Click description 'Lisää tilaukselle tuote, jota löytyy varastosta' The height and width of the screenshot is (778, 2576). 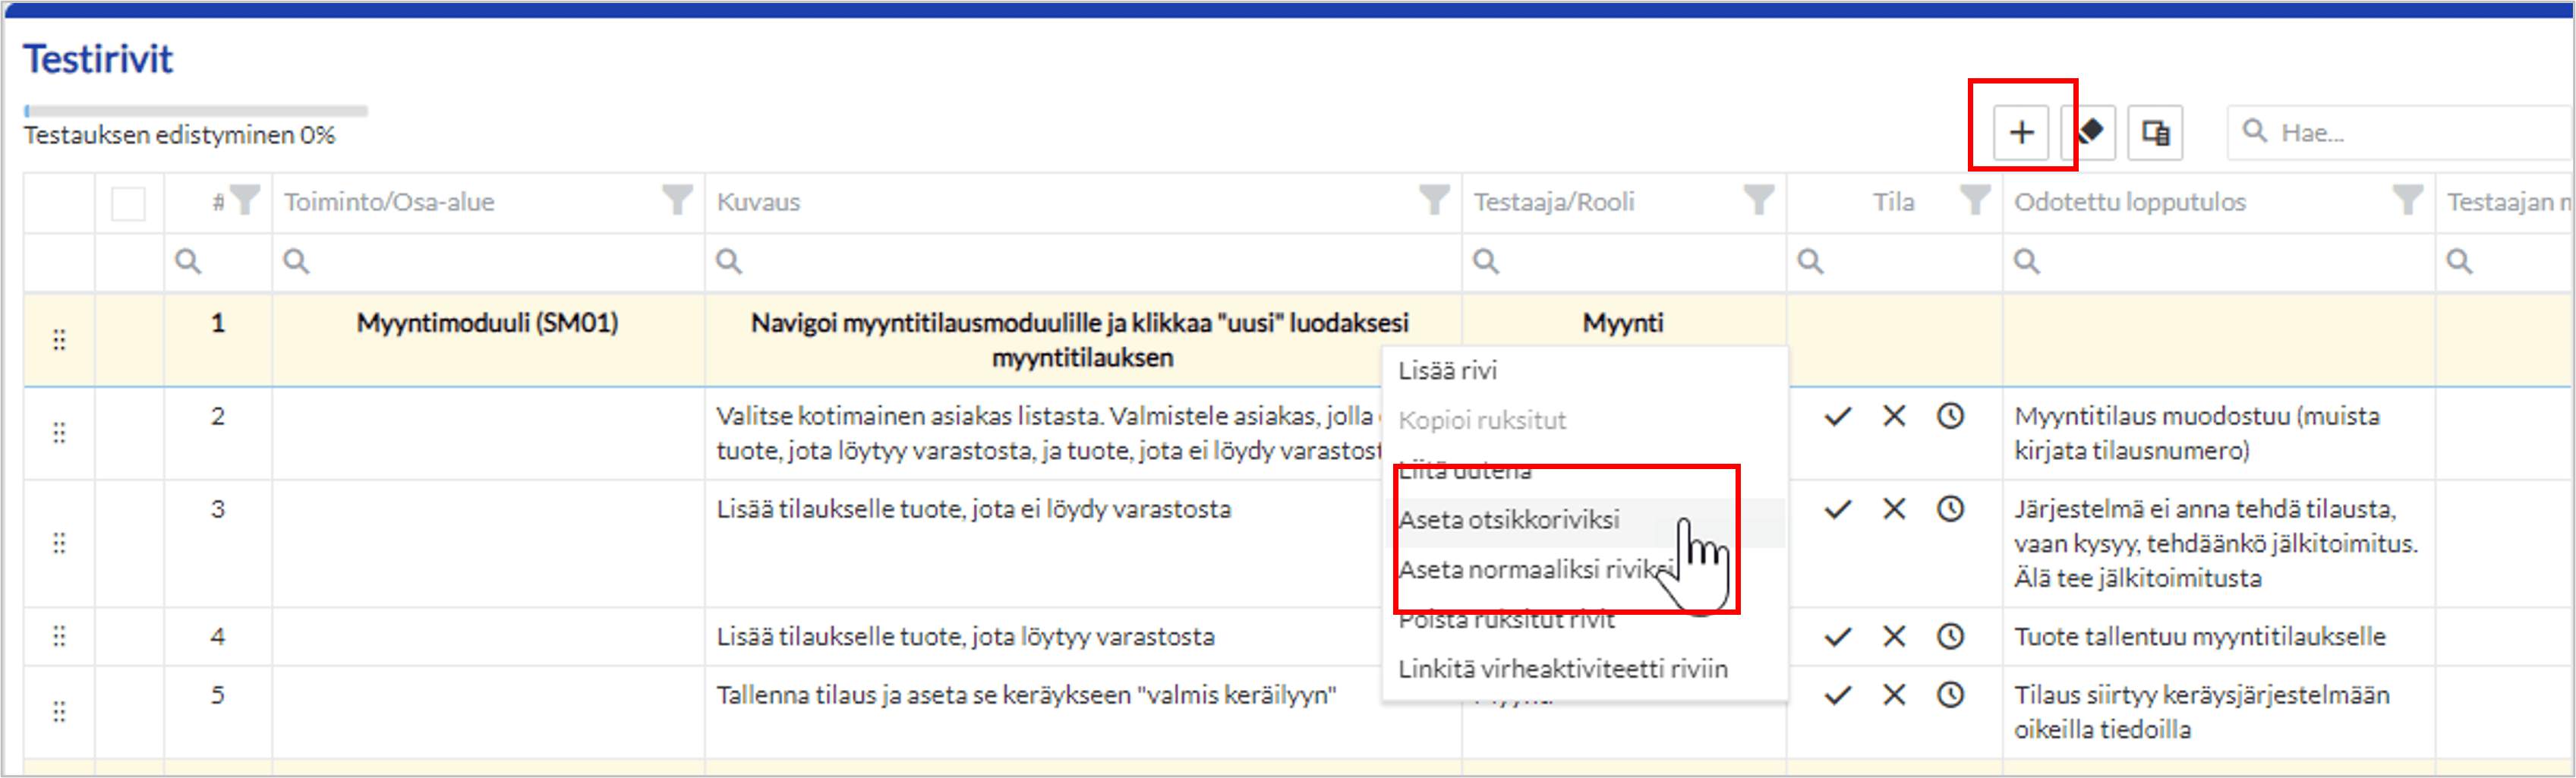[x=966, y=637]
